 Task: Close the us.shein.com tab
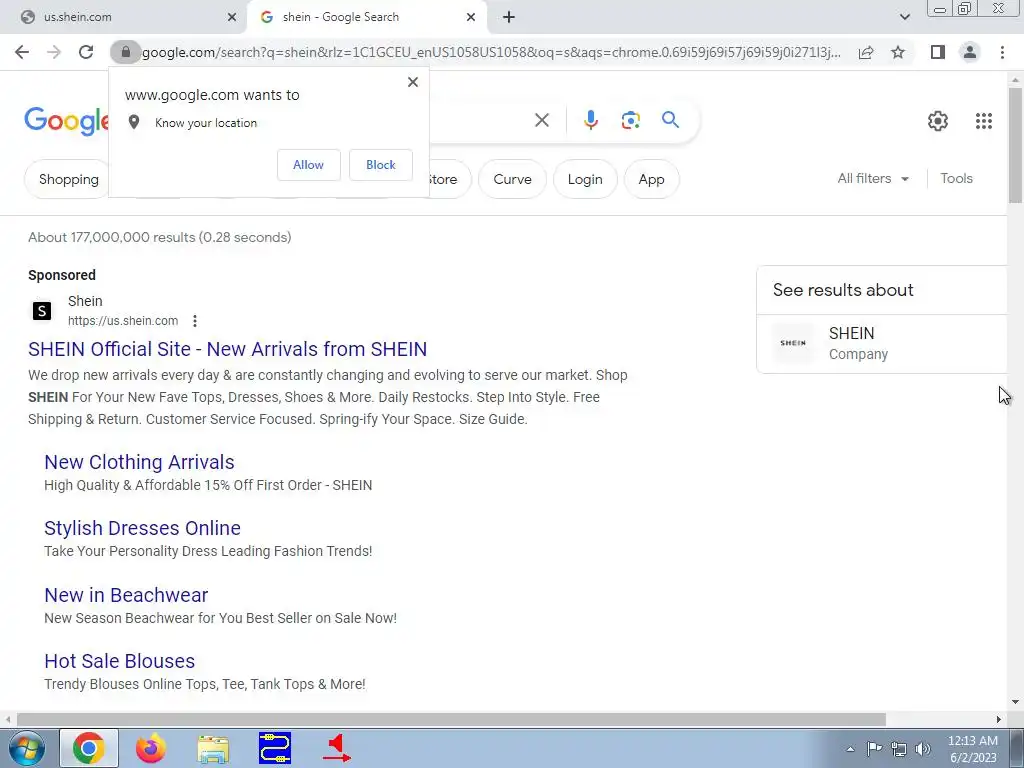232,17
